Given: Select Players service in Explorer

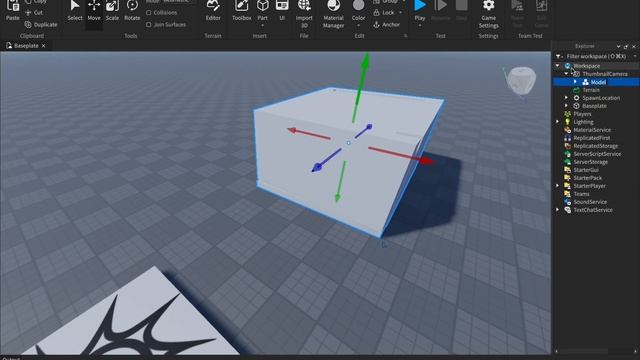Looking at the screenshot, I should tap(582, 114).
